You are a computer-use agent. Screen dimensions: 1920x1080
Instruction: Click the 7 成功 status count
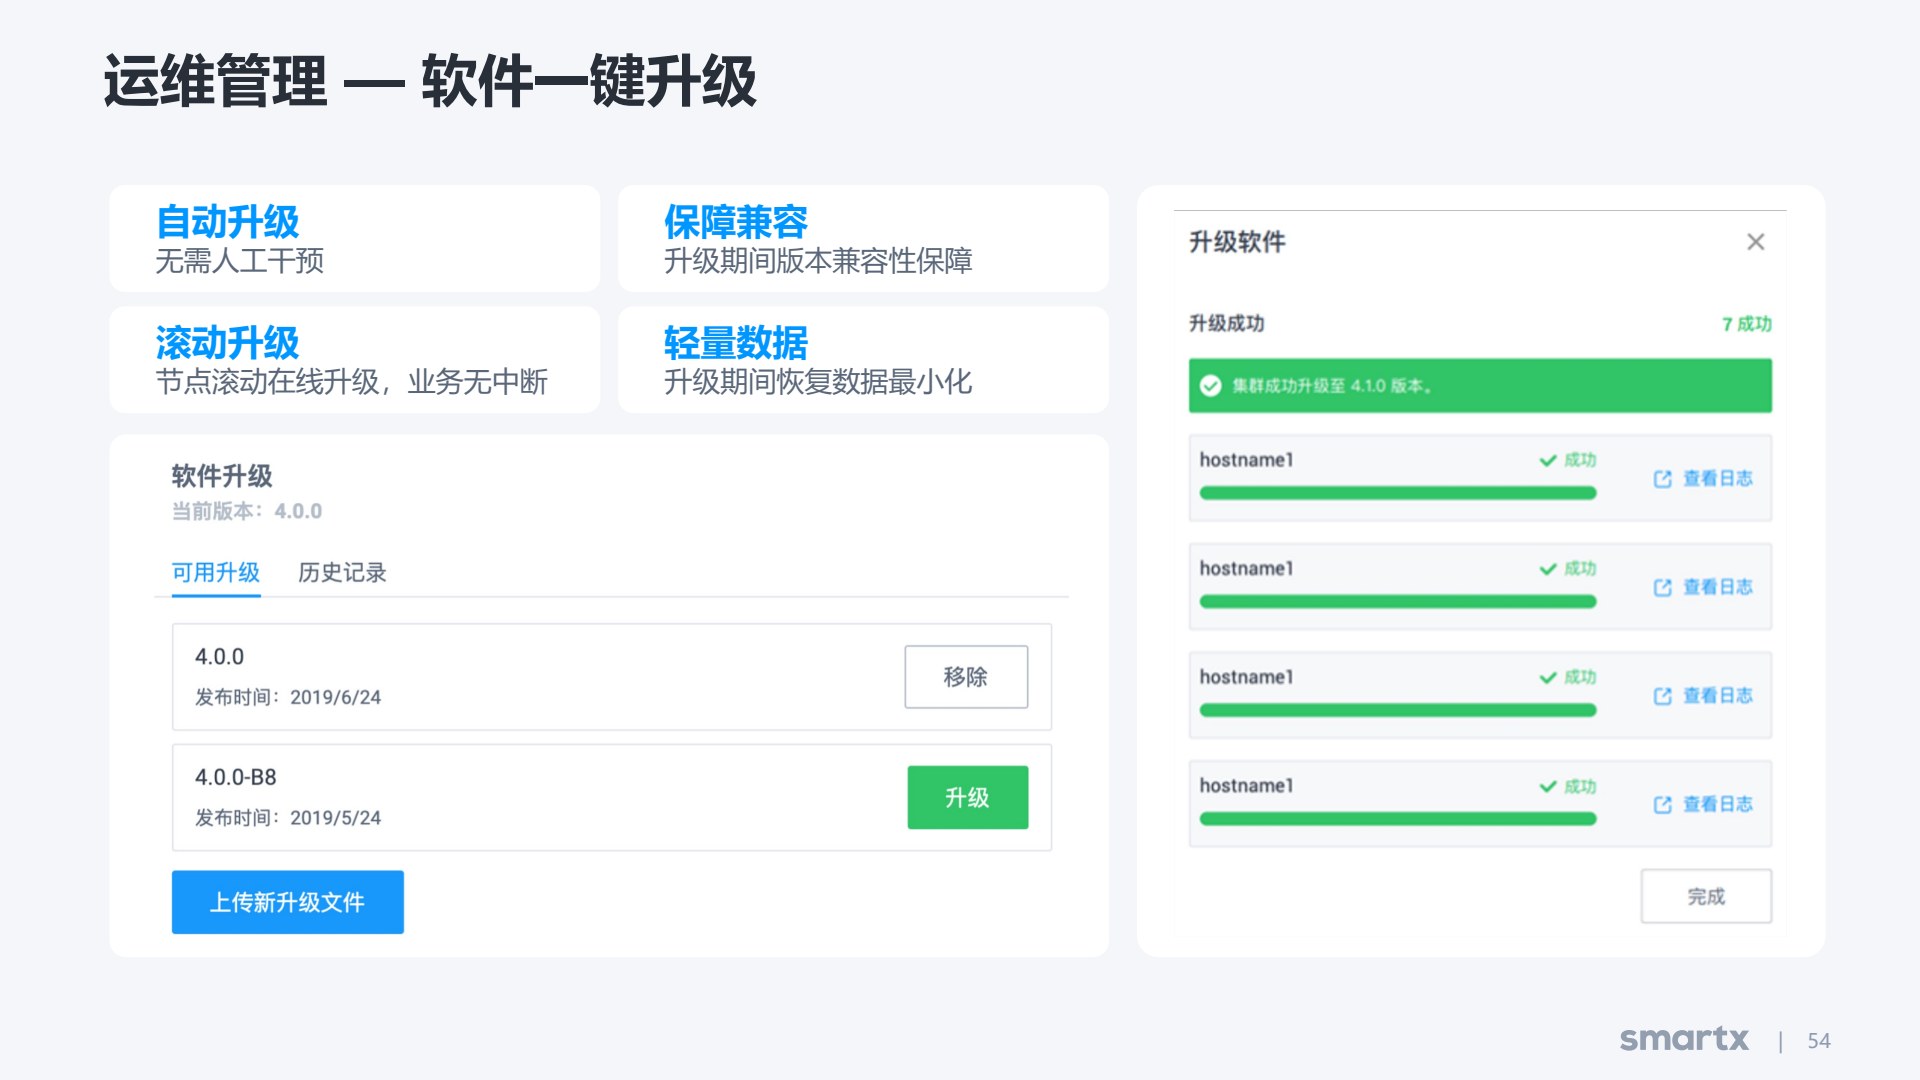tap(1746, 324)
